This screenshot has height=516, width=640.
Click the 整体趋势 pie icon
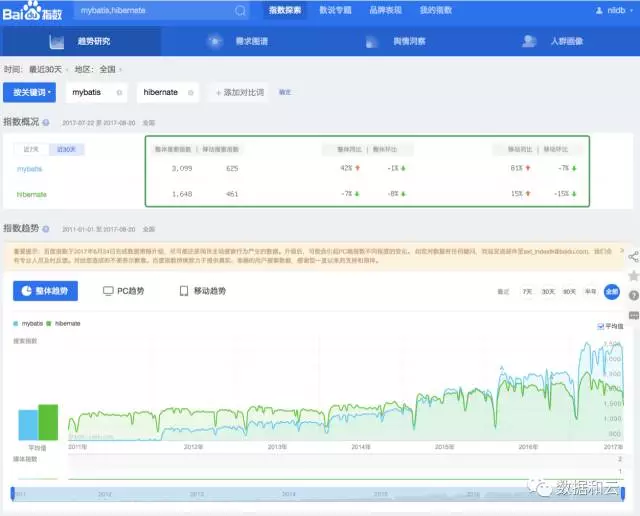pyautogui.click(x=27, y=291)
